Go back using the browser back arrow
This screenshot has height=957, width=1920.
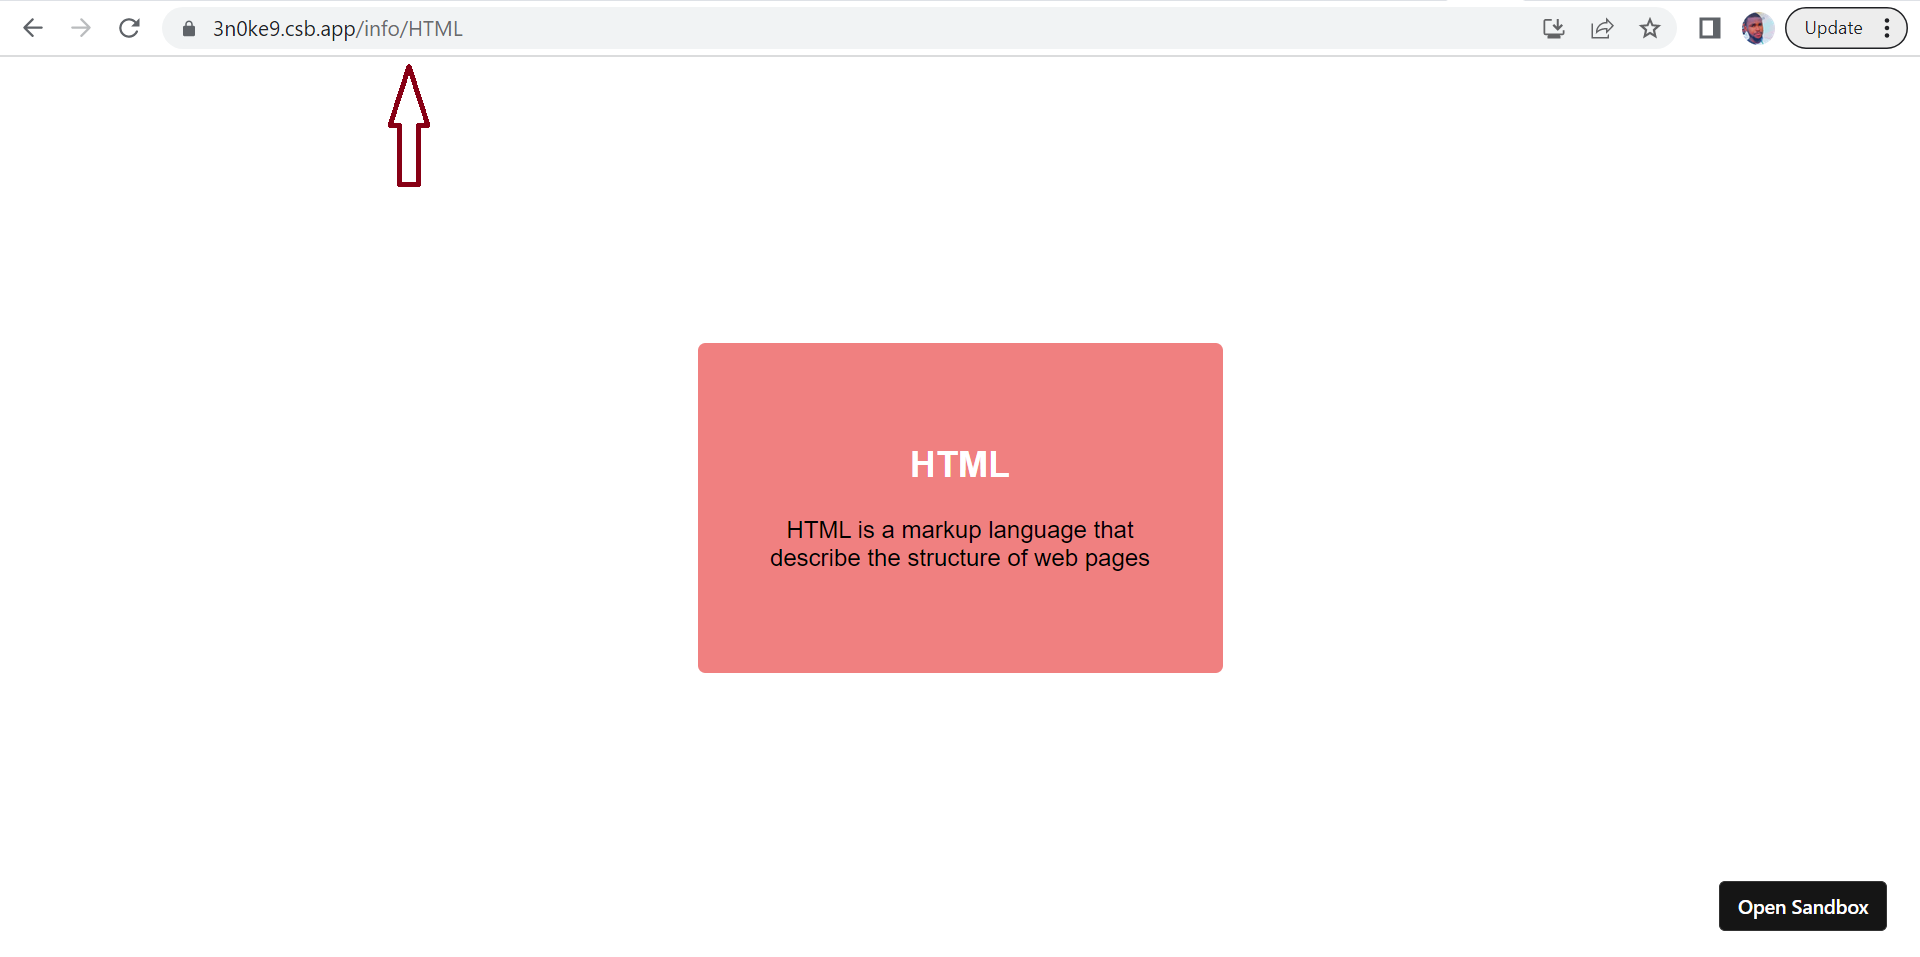coord(33,28)
